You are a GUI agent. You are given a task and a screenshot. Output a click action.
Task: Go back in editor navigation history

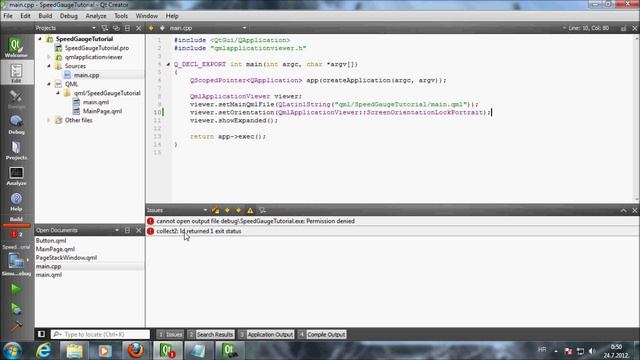coord(151,28)
